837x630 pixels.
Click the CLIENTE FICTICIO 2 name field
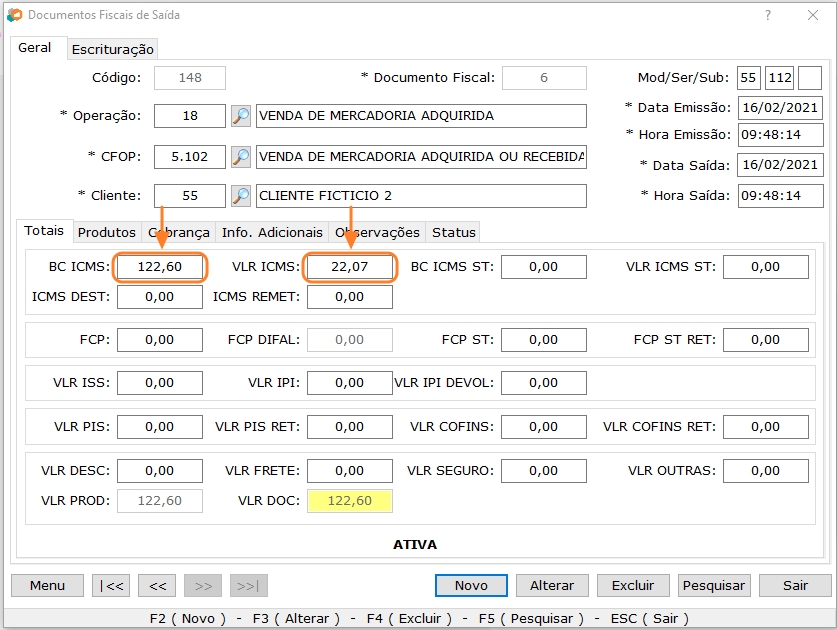(421, 196)
